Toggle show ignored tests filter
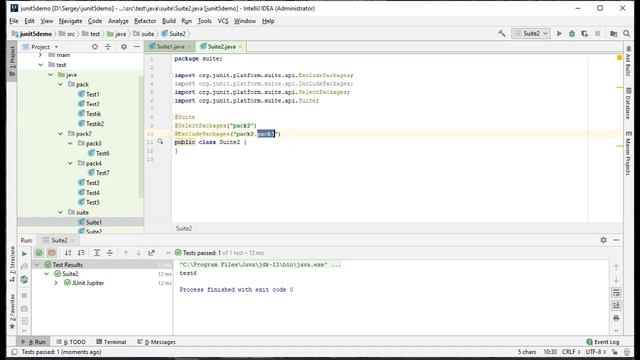The height and width of the screenshot is (360, 640). [x=51, y=253]
